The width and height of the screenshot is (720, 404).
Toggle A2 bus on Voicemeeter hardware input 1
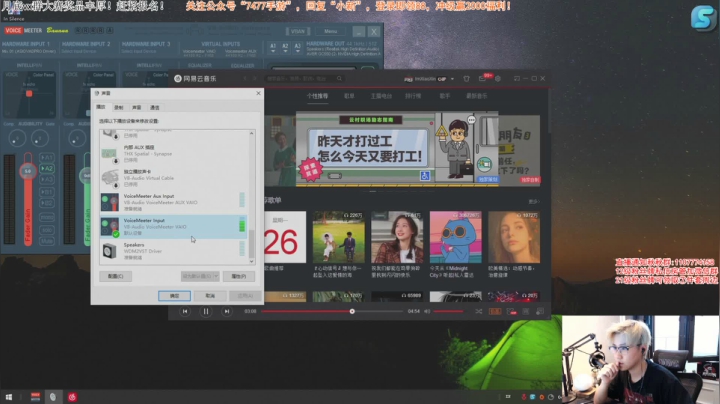click(47, 168)
